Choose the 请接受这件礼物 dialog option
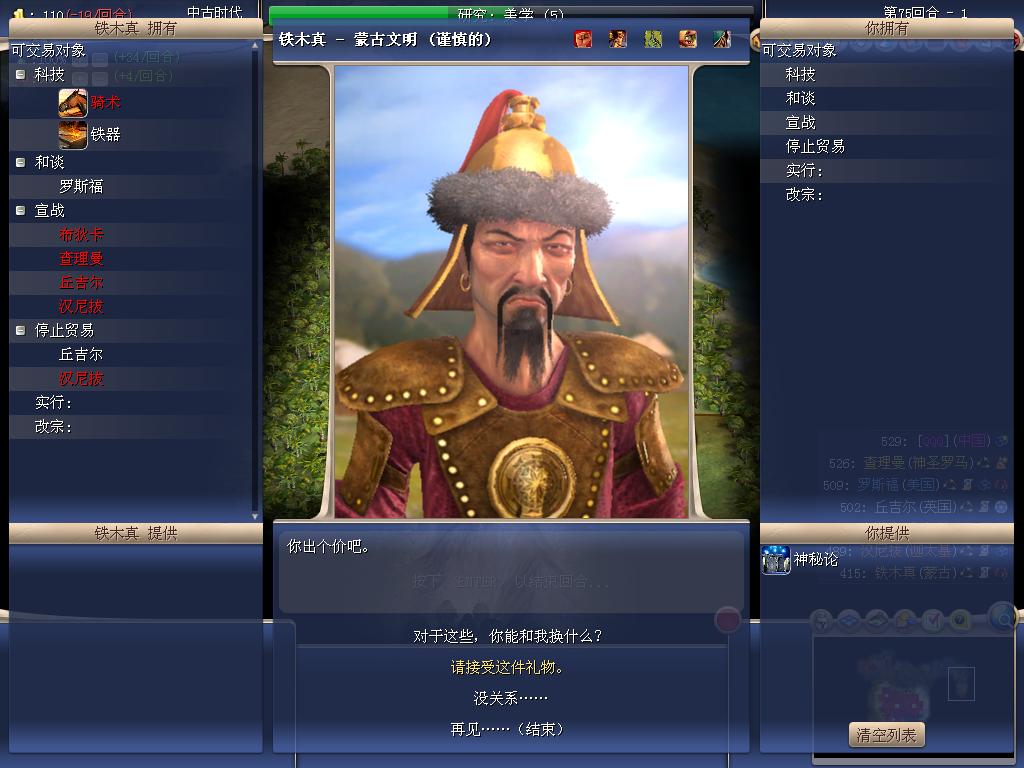The width and height of the screenshot is (1024, 768). pos(507,667)
